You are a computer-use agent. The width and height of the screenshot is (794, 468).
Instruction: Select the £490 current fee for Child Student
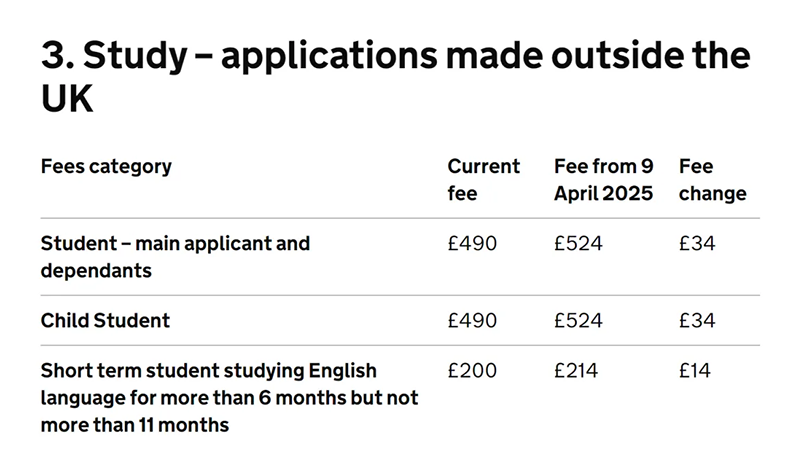[x=472, y=321]
